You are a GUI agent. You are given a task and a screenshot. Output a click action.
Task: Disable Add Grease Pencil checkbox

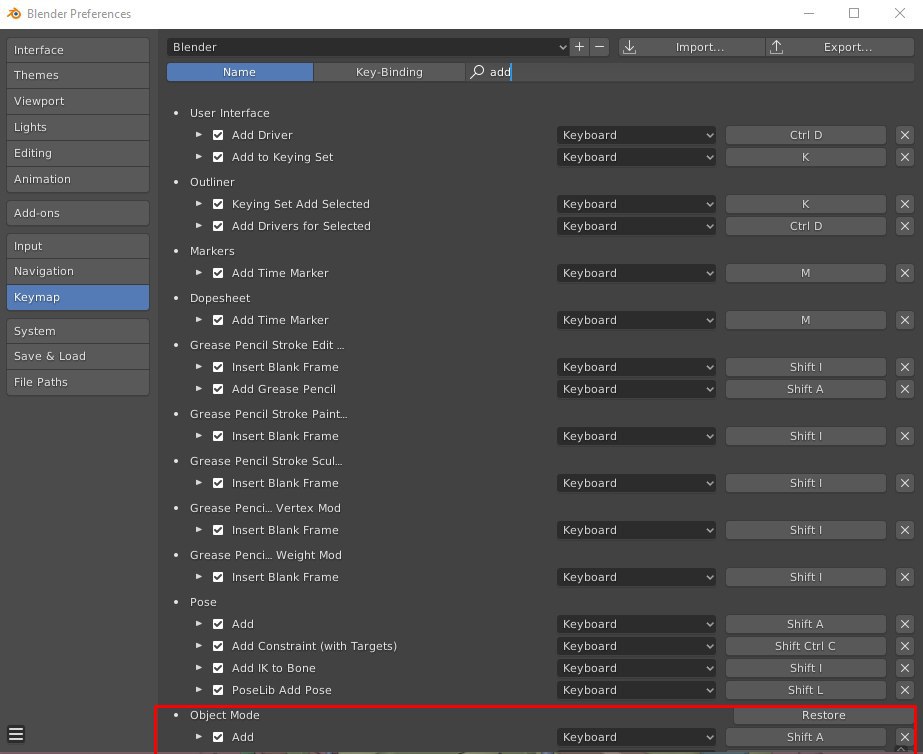(218, 389)
